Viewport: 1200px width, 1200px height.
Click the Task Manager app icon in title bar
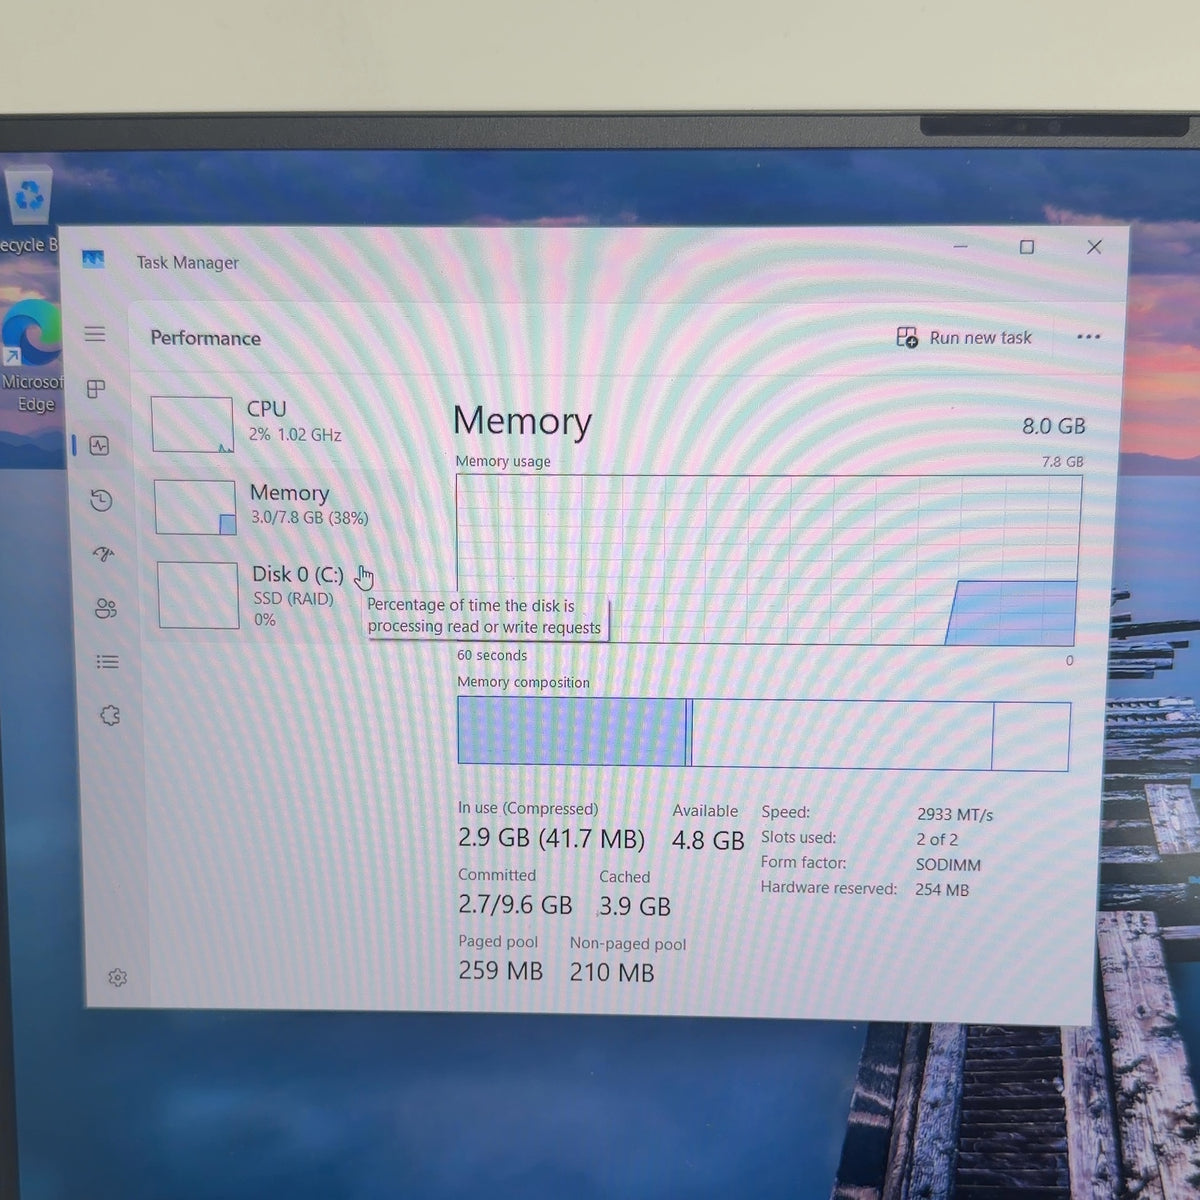93,260
